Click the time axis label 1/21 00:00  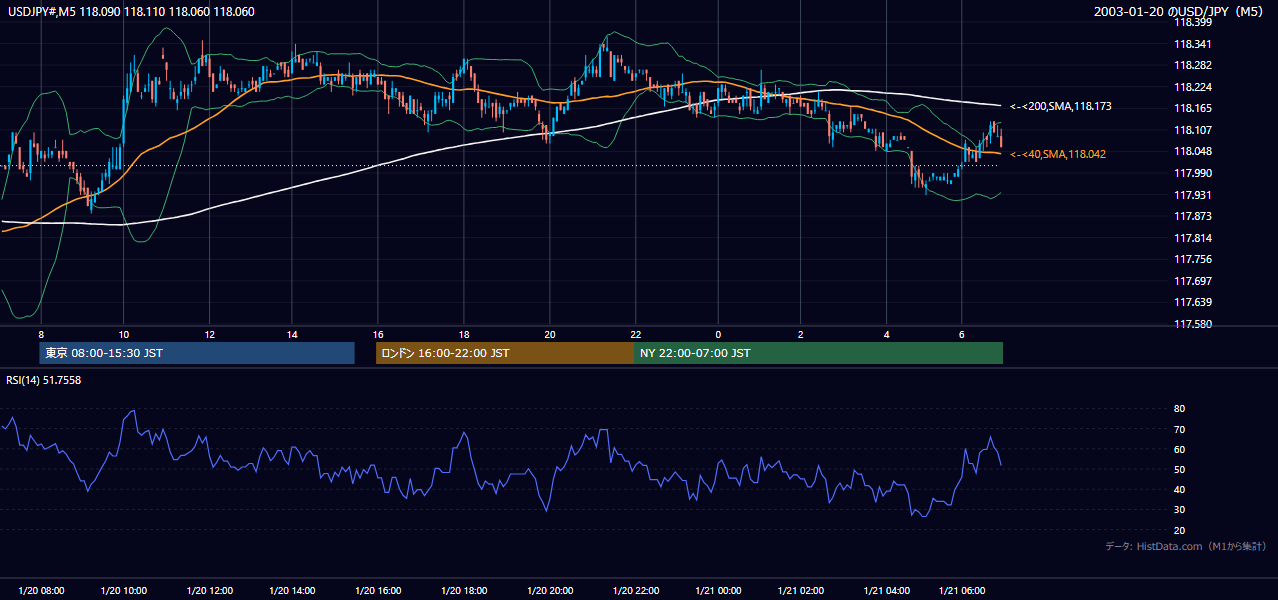pos(717,591)
